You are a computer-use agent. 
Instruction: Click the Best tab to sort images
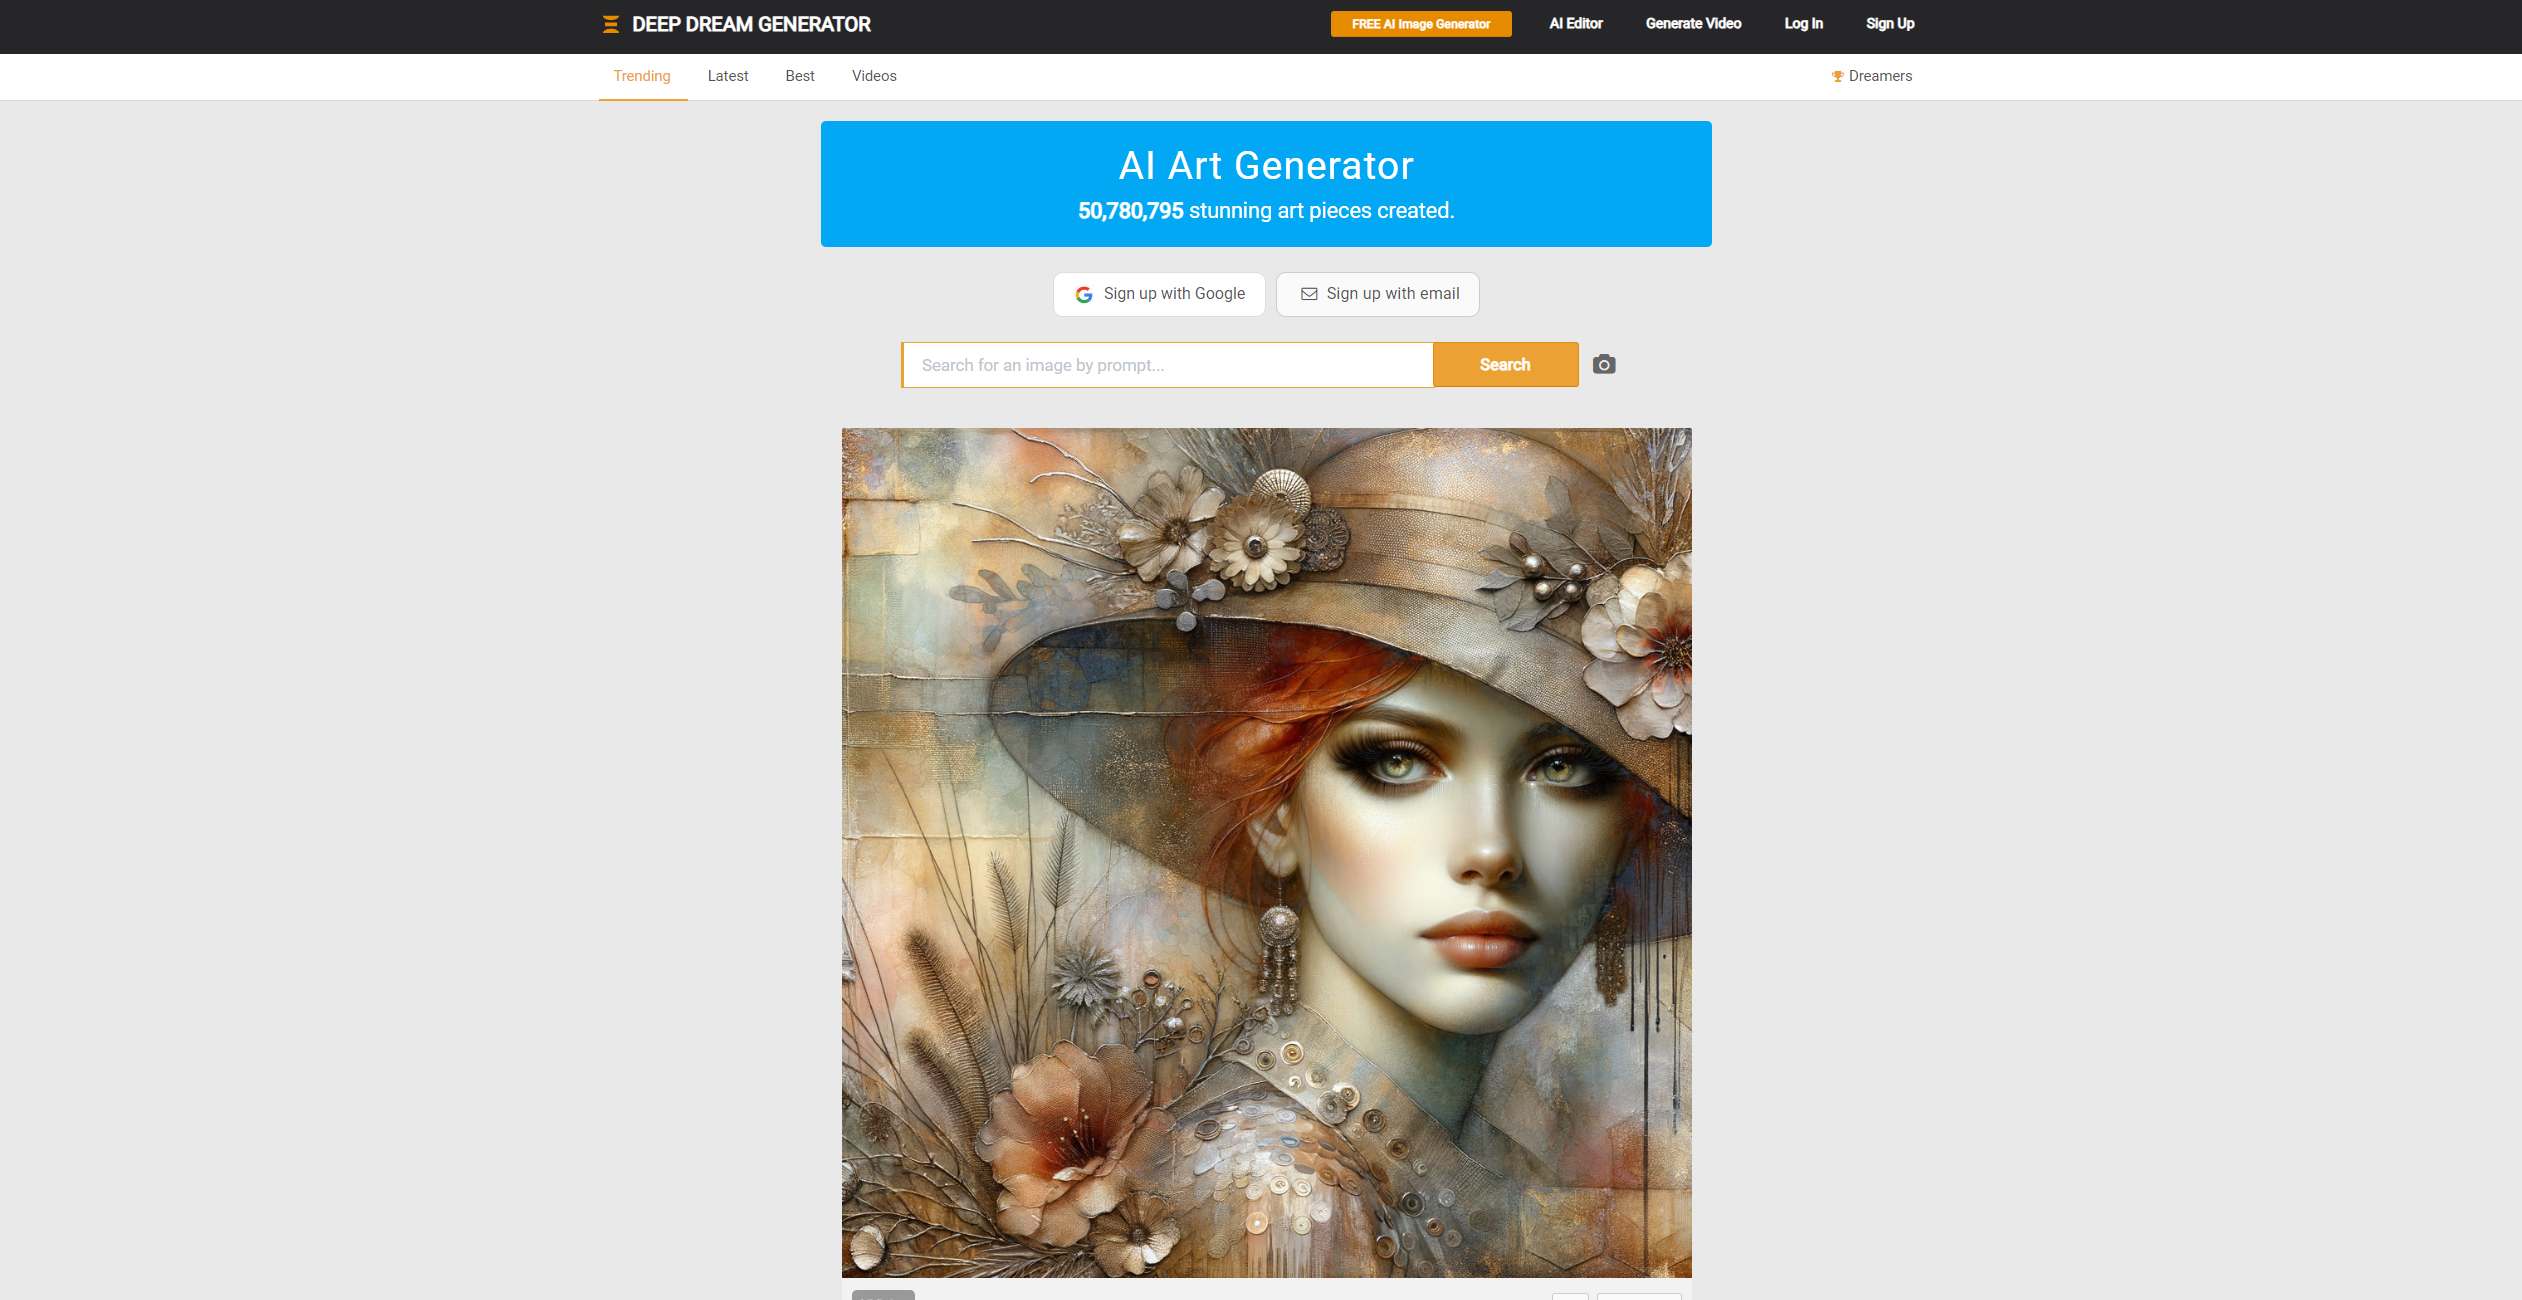799,75
